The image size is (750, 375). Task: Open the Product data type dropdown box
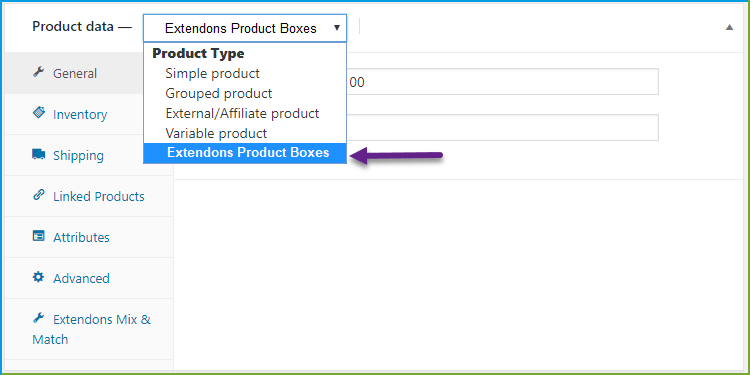point(245,28)
